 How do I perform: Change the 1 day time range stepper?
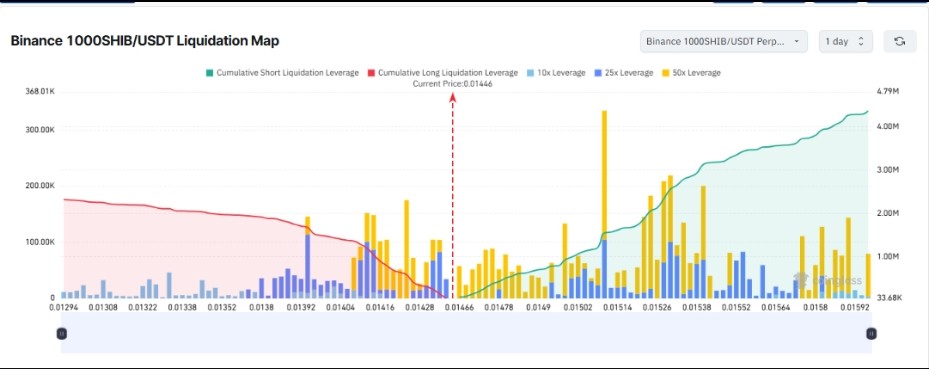point(845,41)
